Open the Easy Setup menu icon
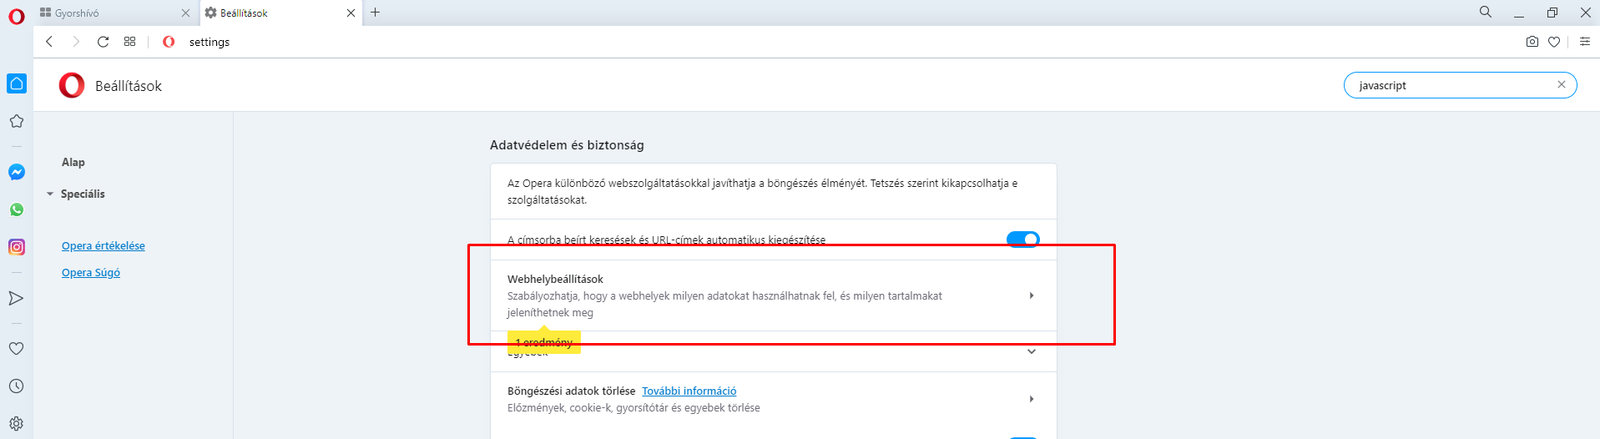1600x439 pixels. pos(1585,42)
